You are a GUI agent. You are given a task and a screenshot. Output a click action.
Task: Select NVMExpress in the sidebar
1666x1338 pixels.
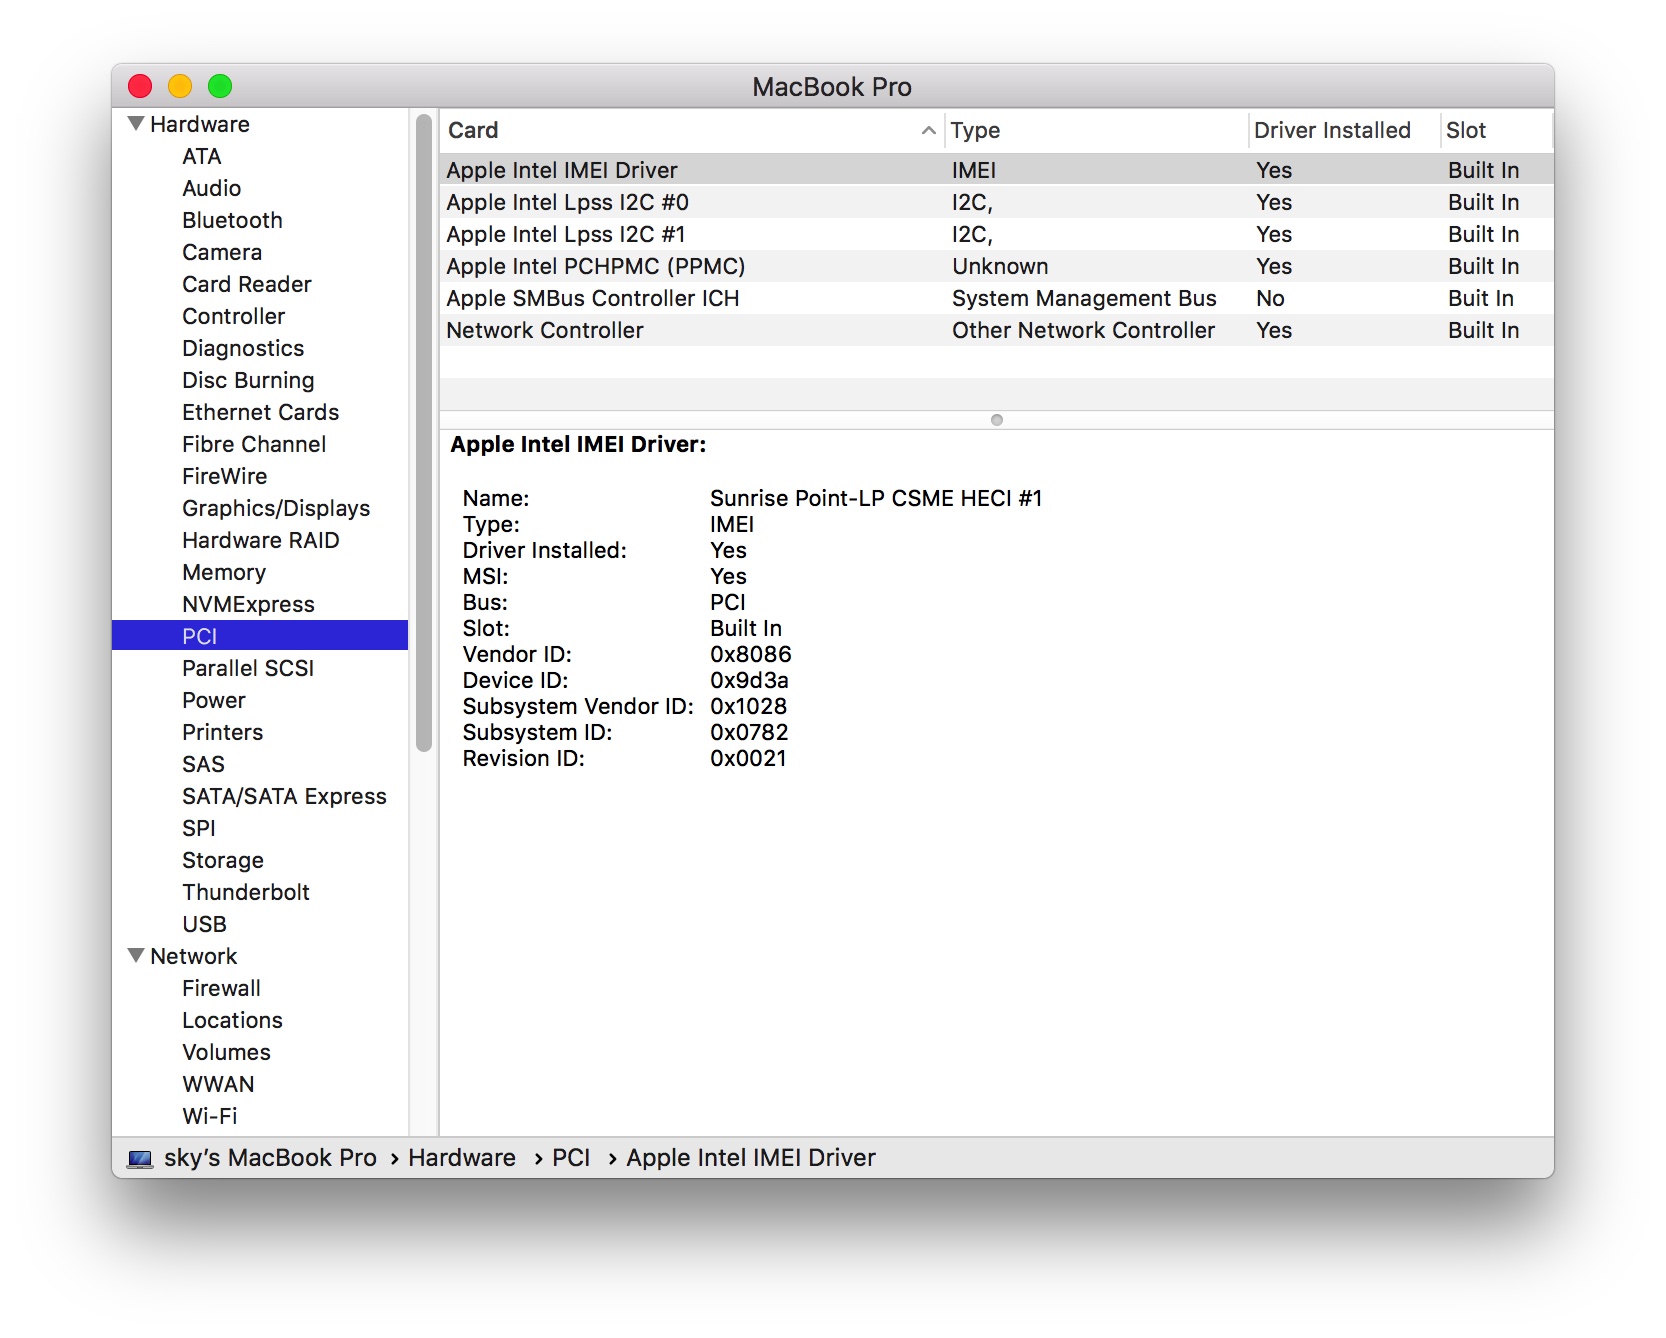(248, 604)
